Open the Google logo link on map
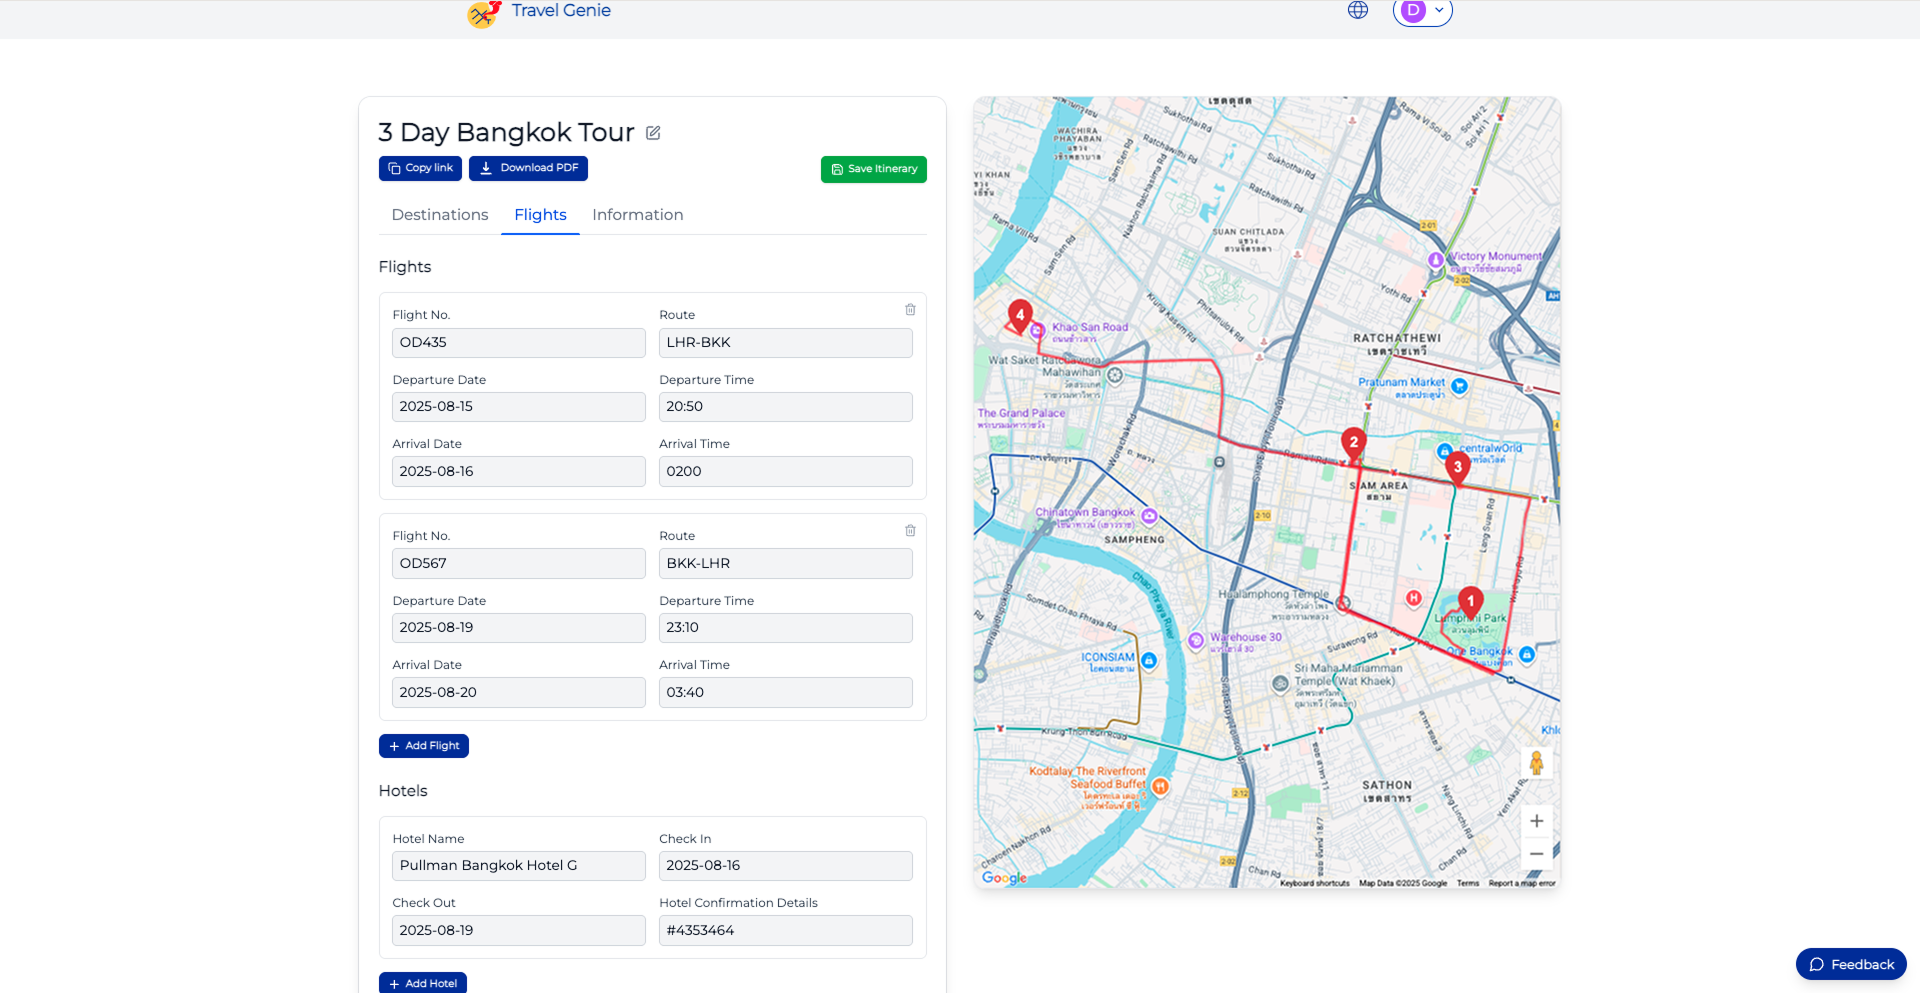 pos(1004,877)
